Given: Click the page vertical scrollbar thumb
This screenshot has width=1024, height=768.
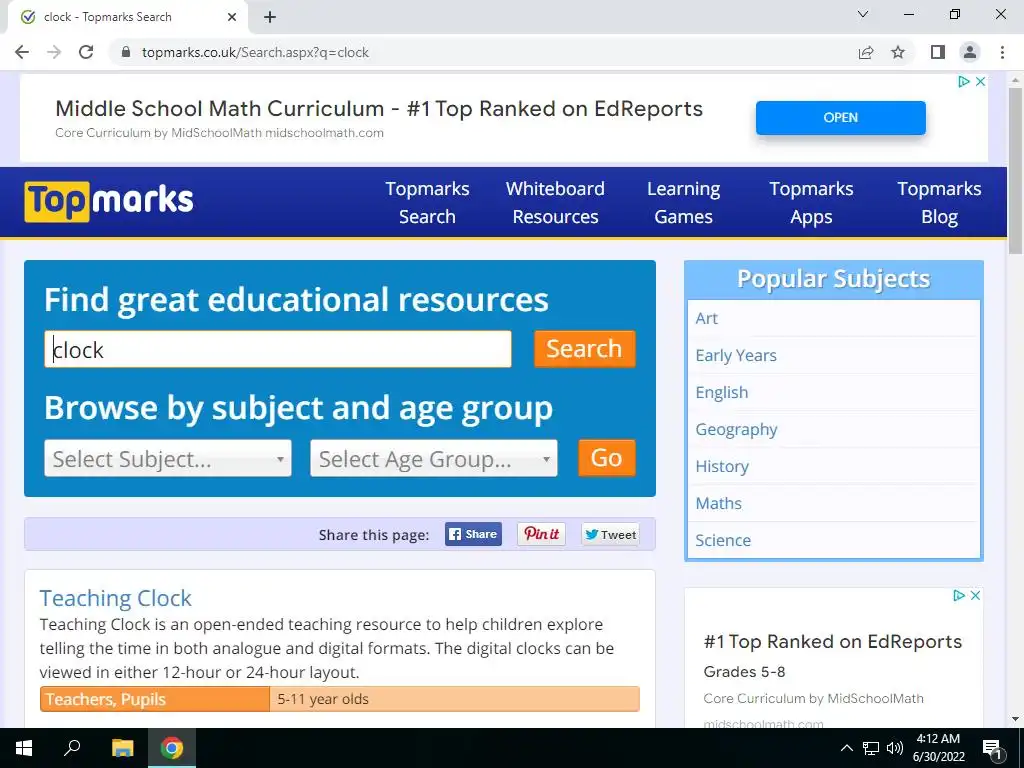Looking at the screenshot, I should pyautogui.click(x=1015, y=170).
